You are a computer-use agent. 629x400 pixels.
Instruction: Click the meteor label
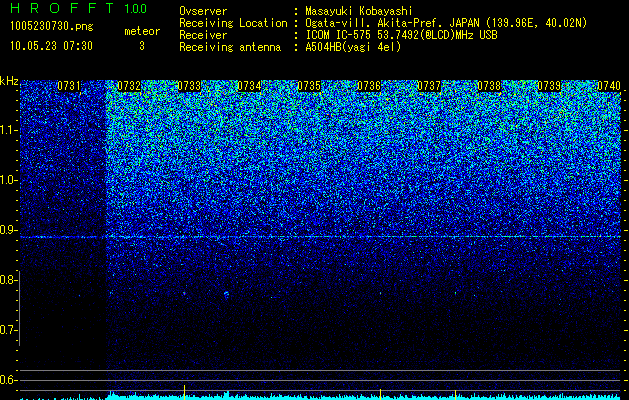pos(142,31)
